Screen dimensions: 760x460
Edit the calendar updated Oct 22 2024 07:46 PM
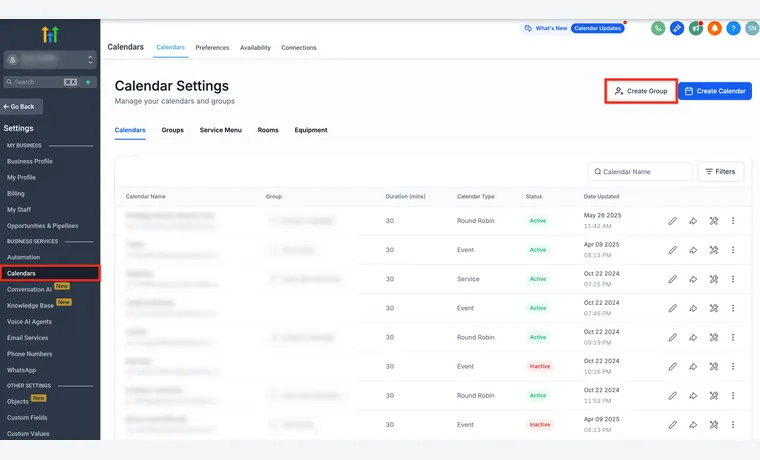tap(672, 308)
